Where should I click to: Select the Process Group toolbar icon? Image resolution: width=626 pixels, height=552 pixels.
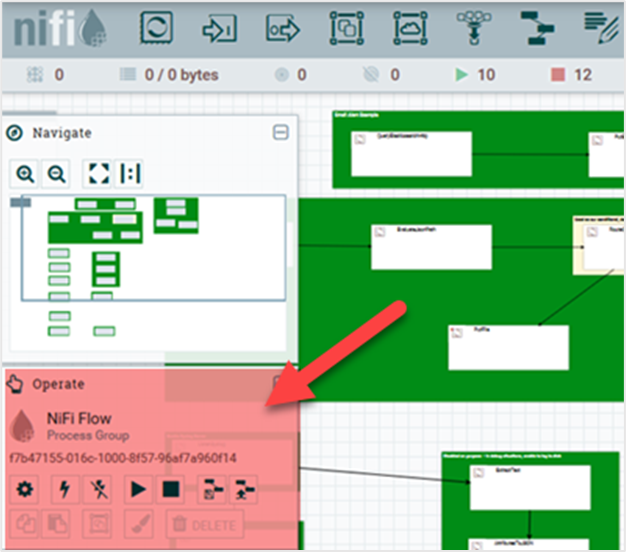[x=347, y=29]
